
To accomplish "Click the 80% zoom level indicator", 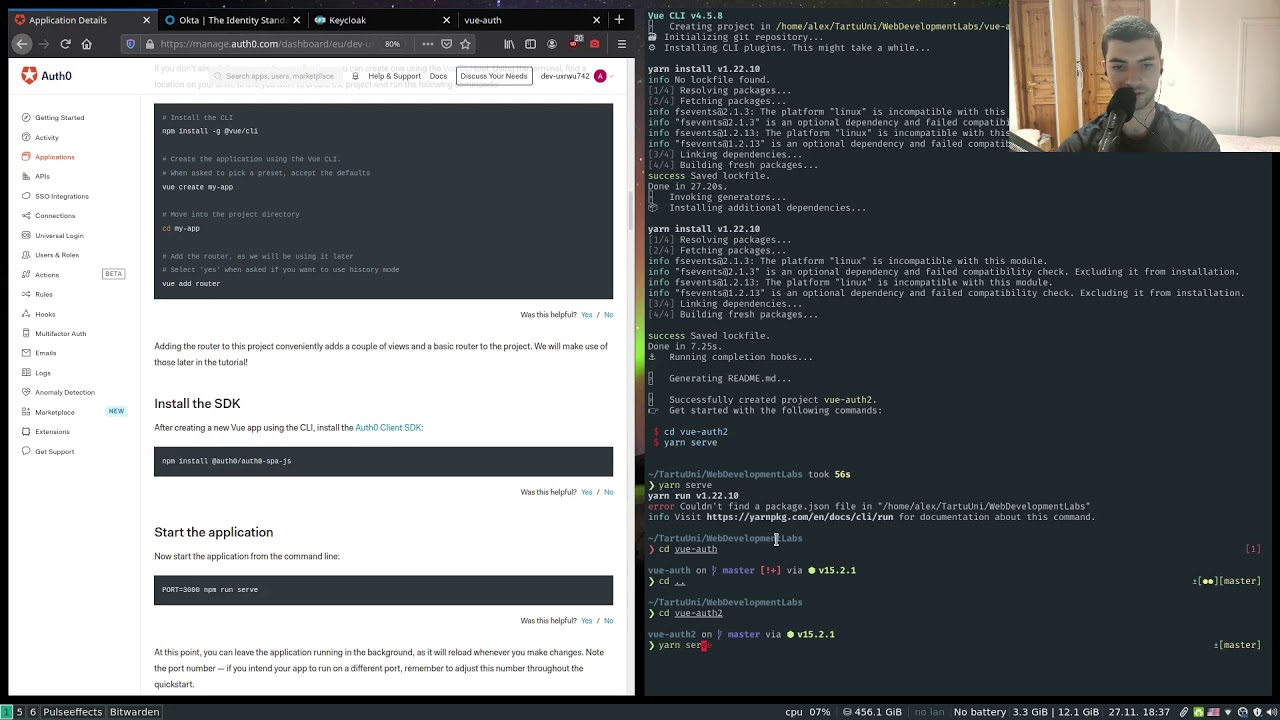I will pyautogui.click(x=392, y=44).
